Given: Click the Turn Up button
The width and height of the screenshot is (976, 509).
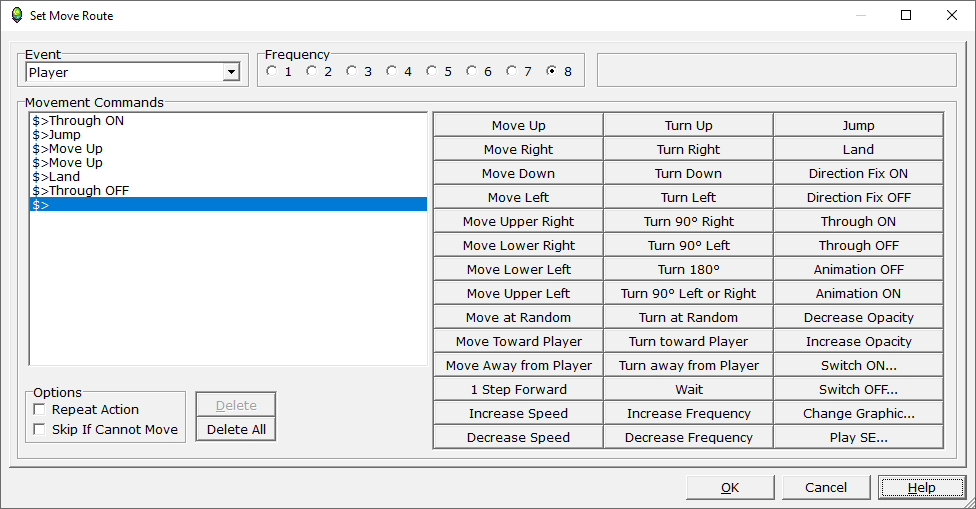Looking at the screenshot, I should (688, 125).
